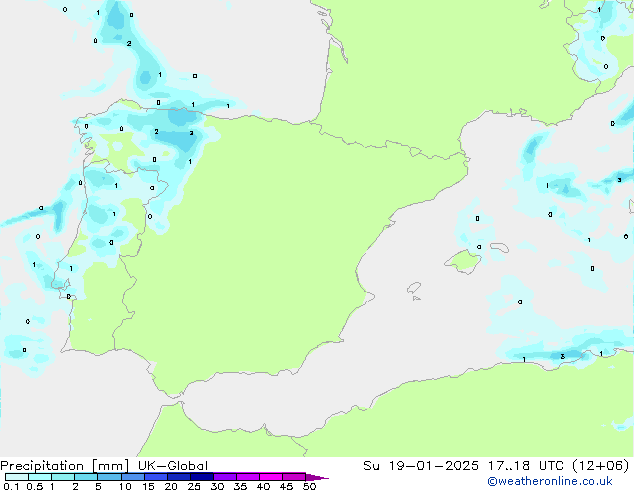Click the 15–20 mm legend color box
The image size is (634, 490).
tap(156, 477)
